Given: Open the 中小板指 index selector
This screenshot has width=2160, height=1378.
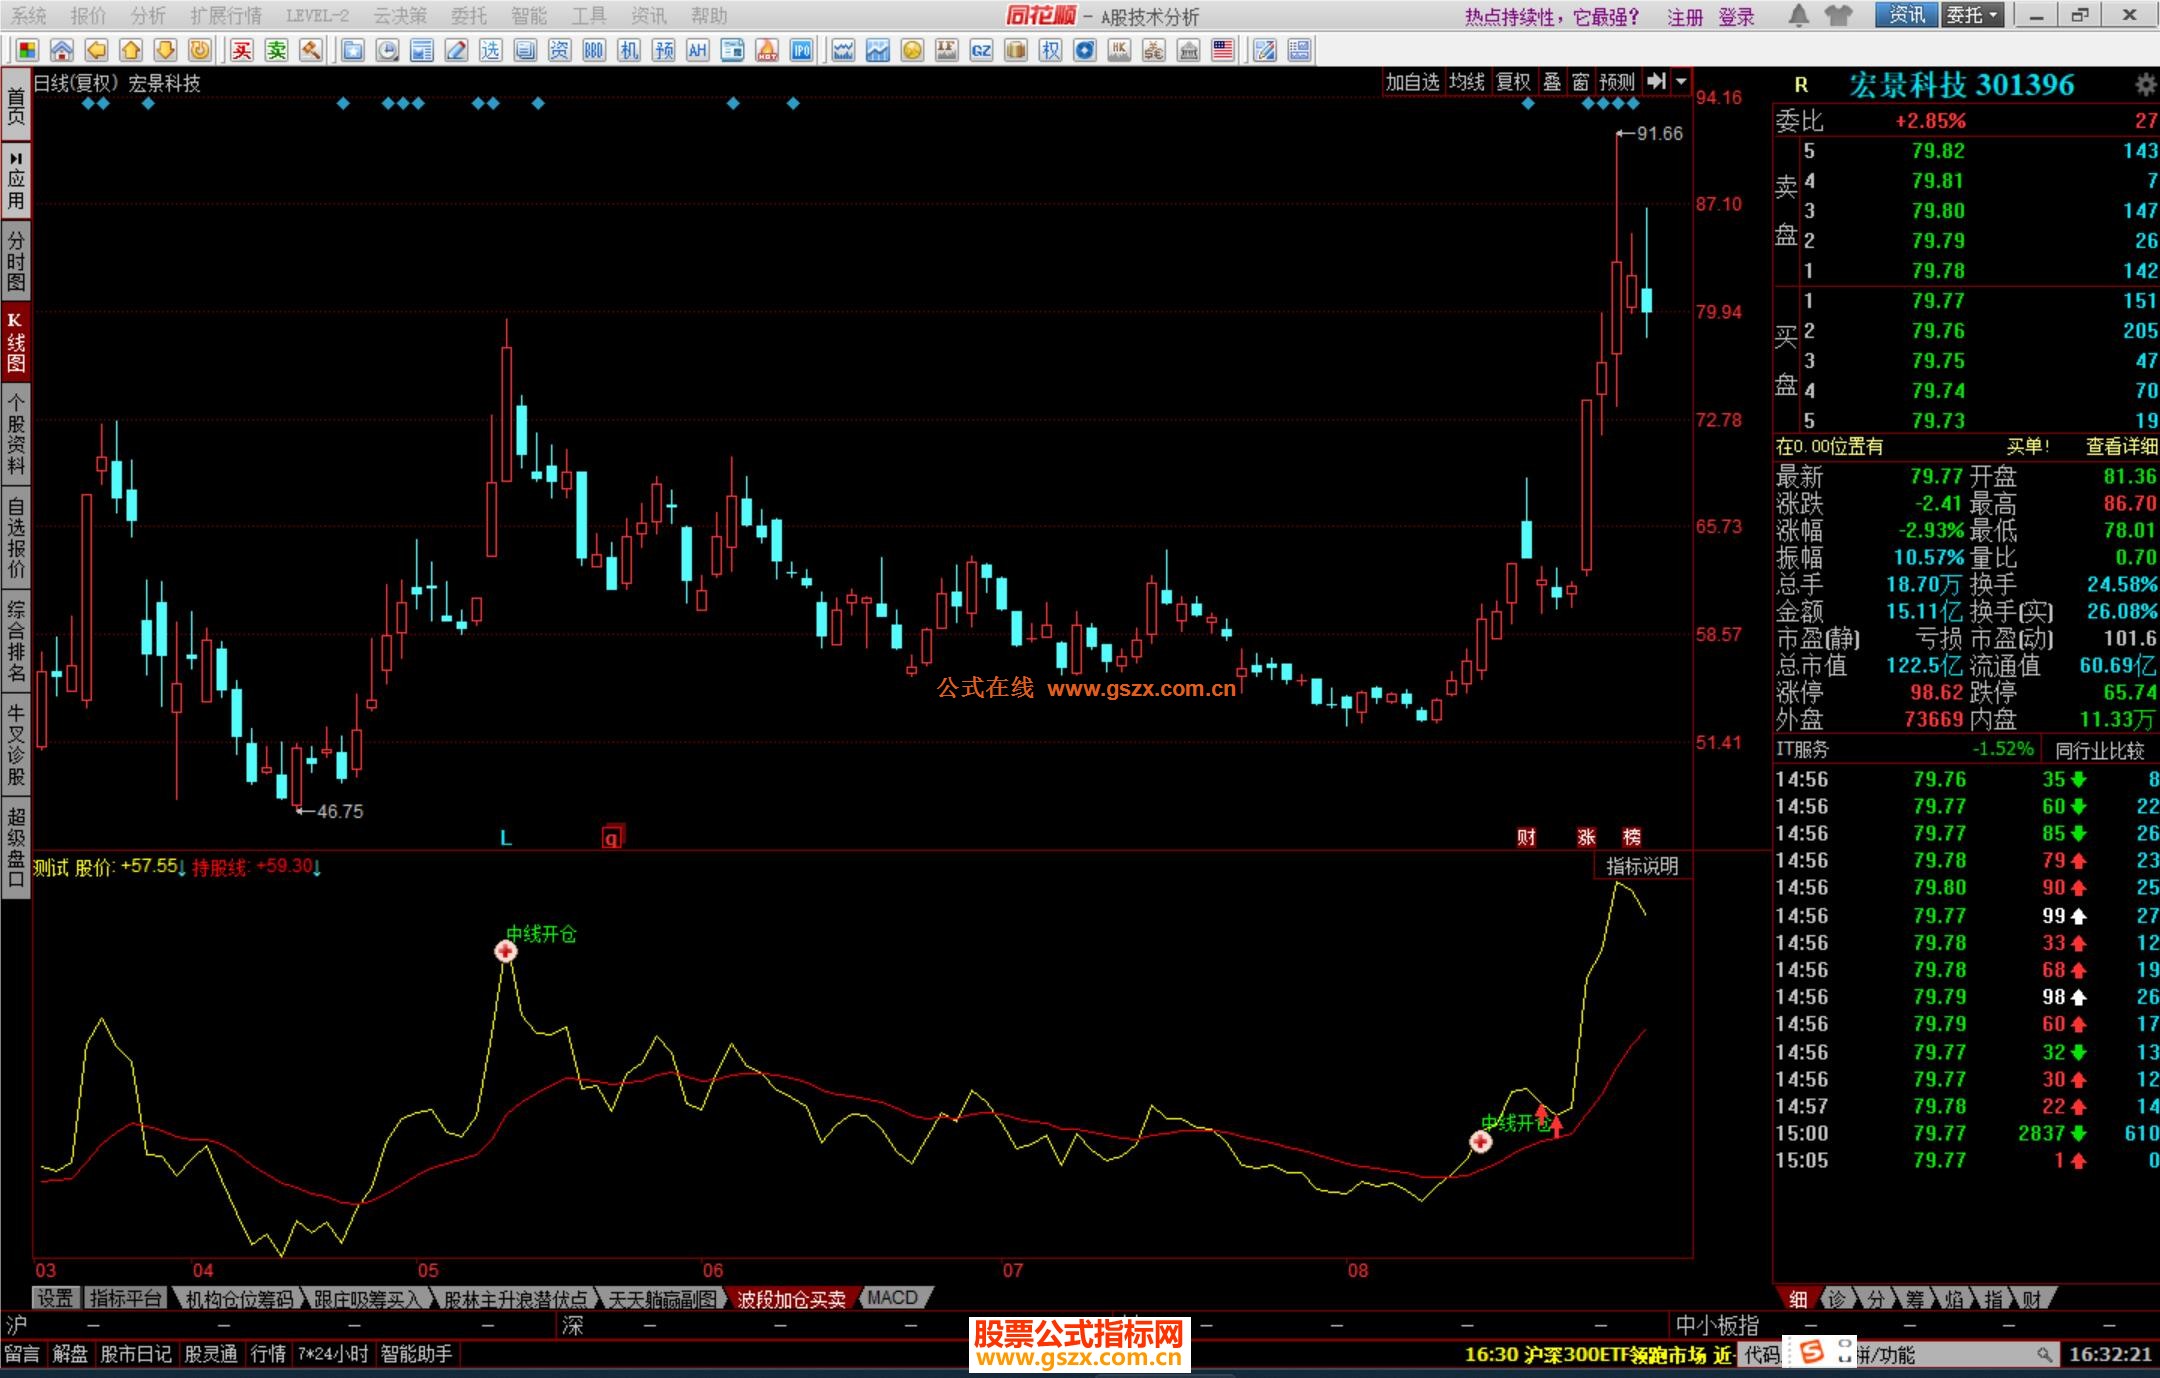Looking at the screenshot, I should [1717, 1325].
